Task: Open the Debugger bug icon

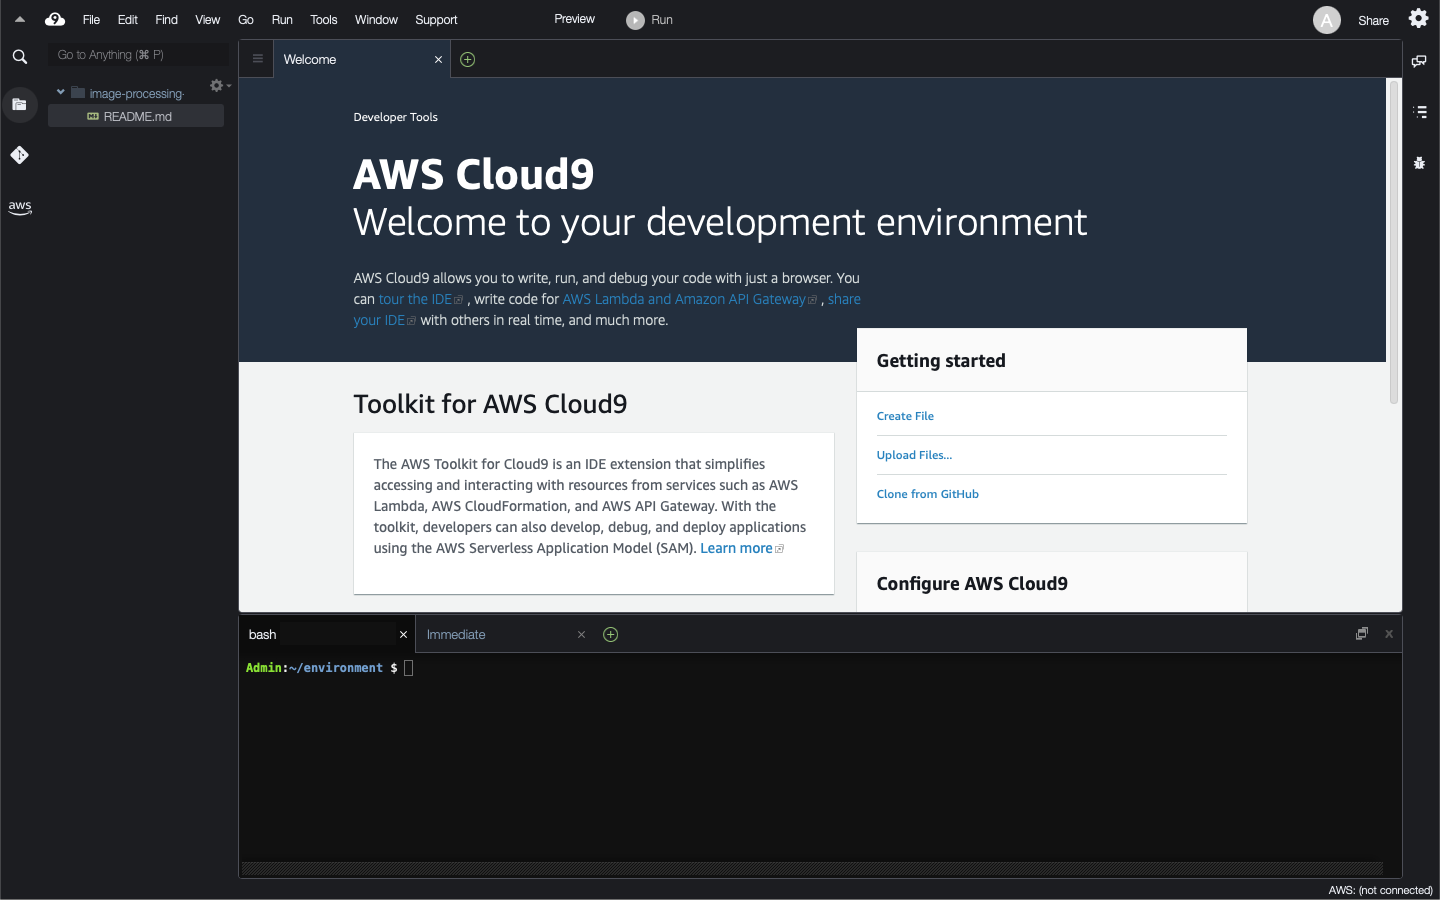Action: click(x=1419, y=162)
